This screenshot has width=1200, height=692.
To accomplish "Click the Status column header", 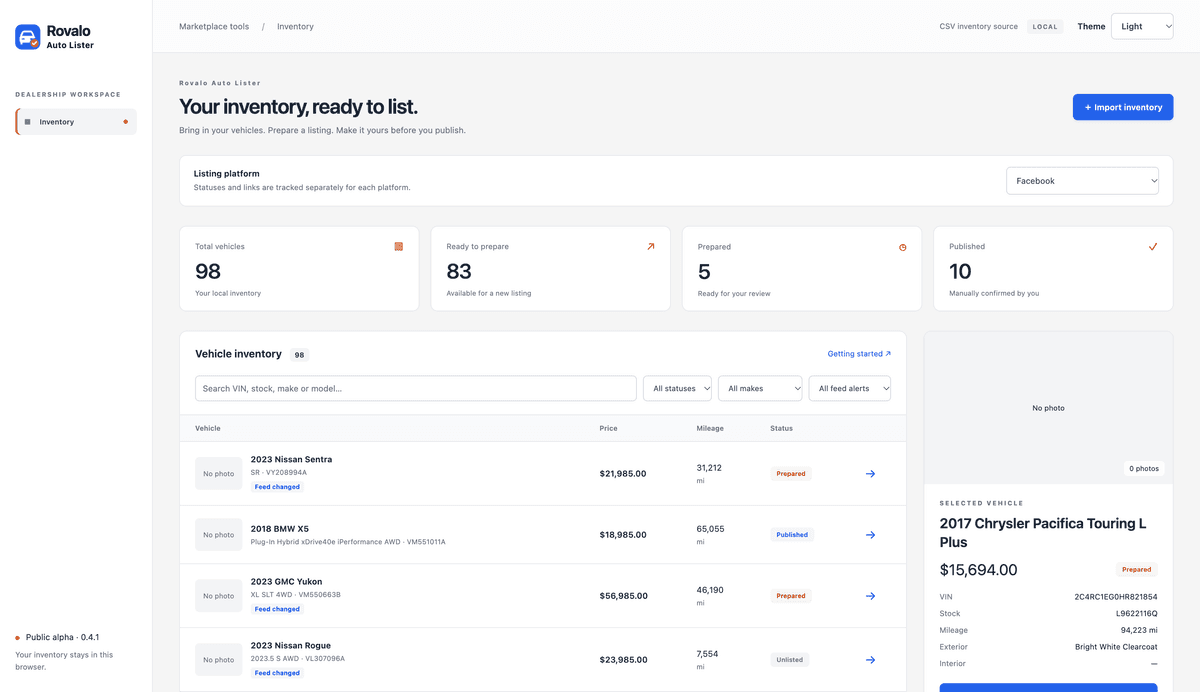I will click(x=781, y=428).
